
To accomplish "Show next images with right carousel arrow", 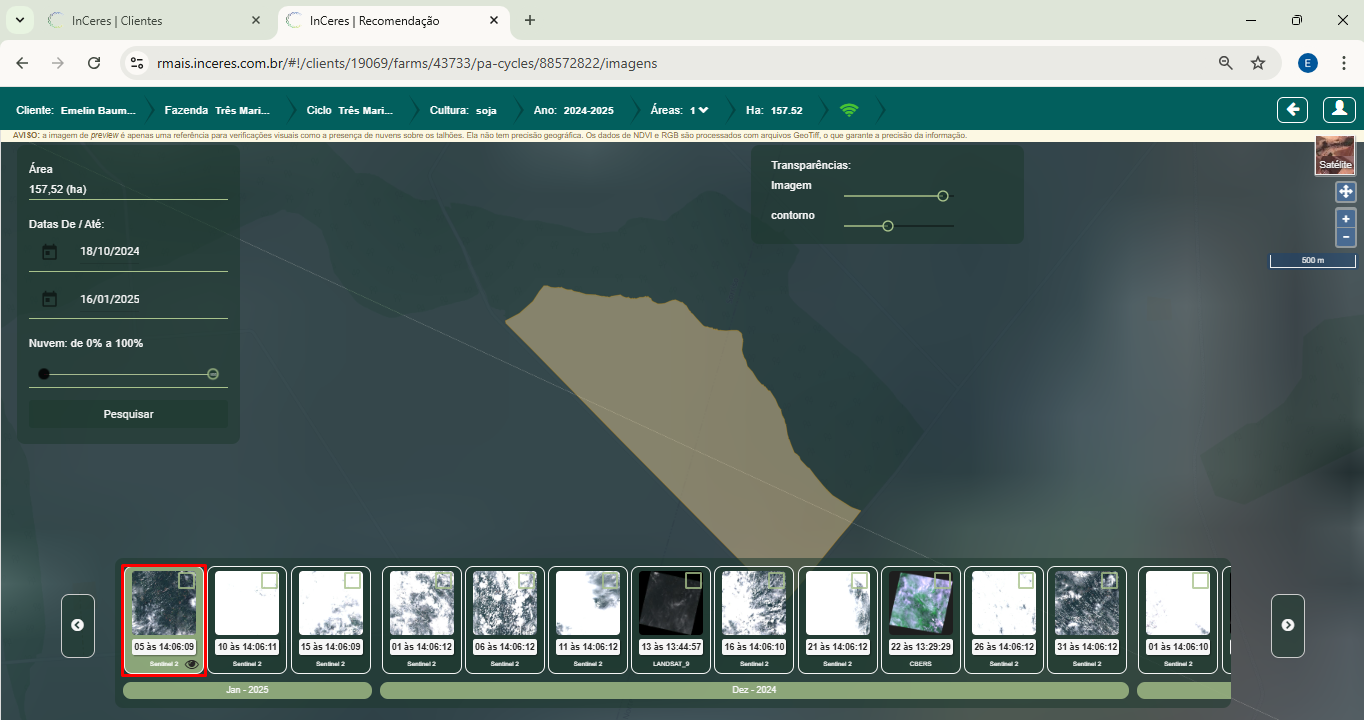I will coord(1288,625).
